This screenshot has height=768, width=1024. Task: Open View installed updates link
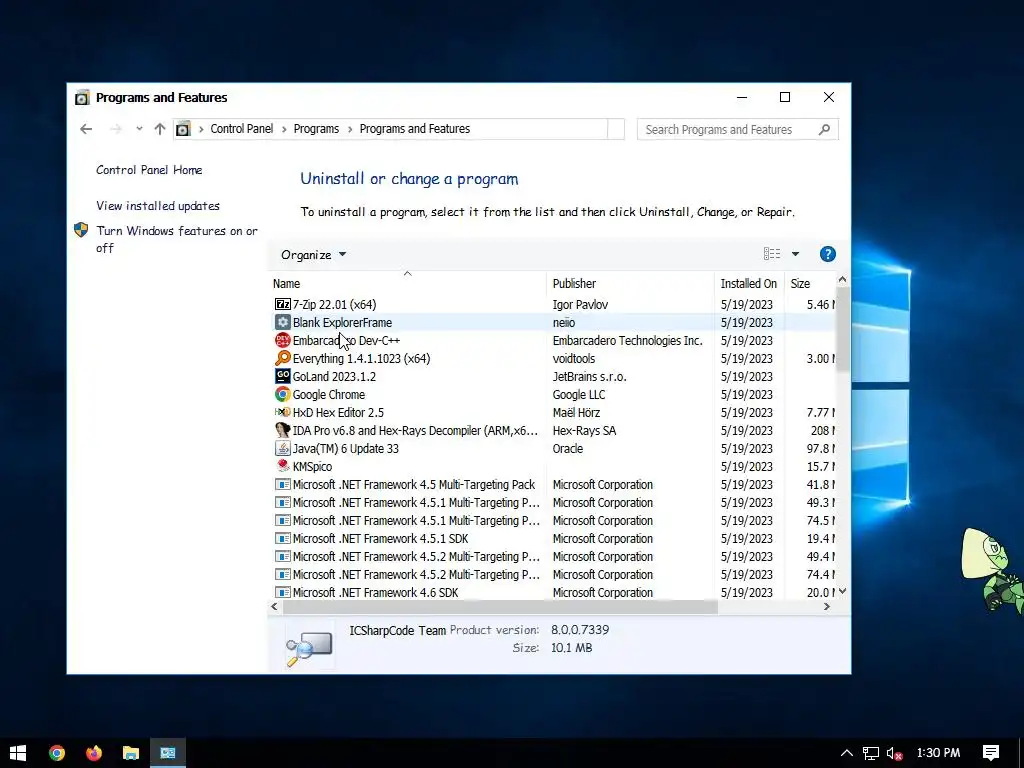tap(158, 206)
